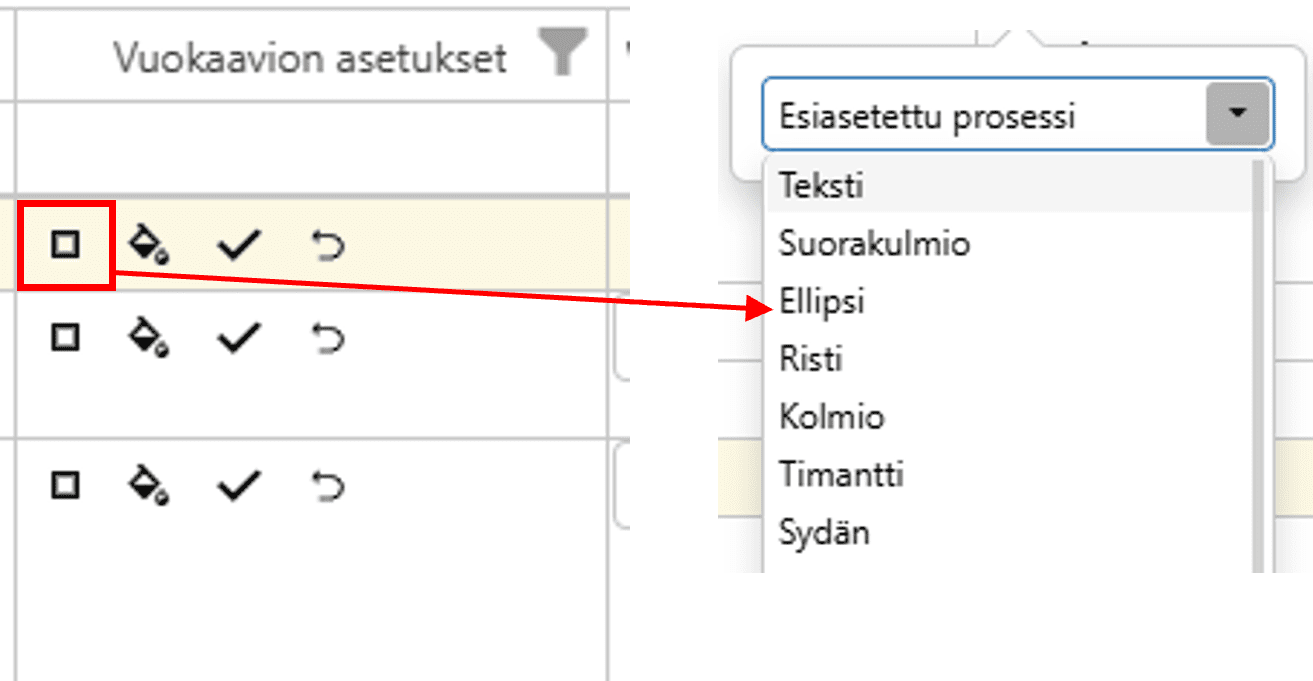Select Teksti from the shape list

coord(822,186)
